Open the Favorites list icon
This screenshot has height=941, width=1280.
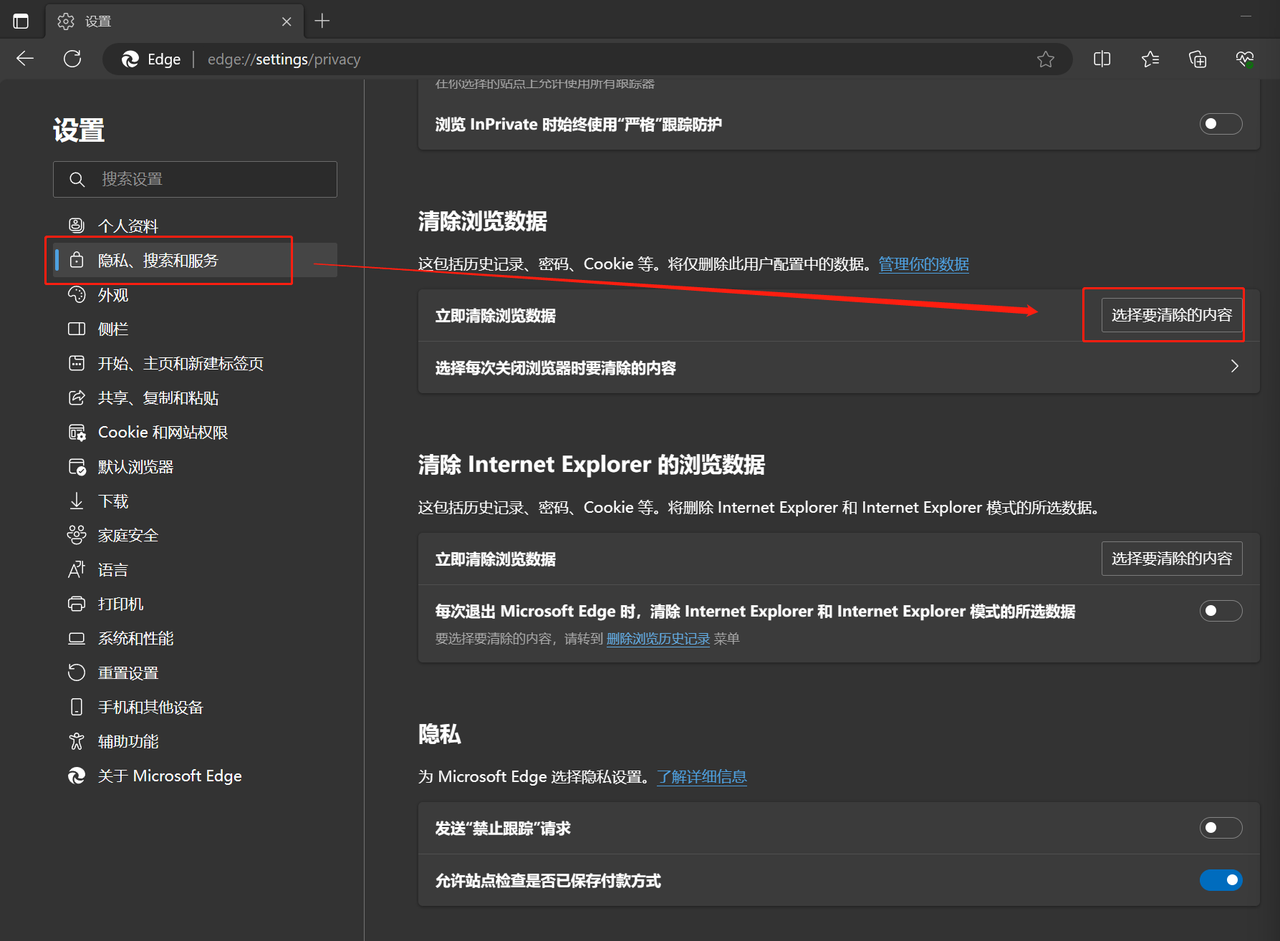coord(1150,59)
